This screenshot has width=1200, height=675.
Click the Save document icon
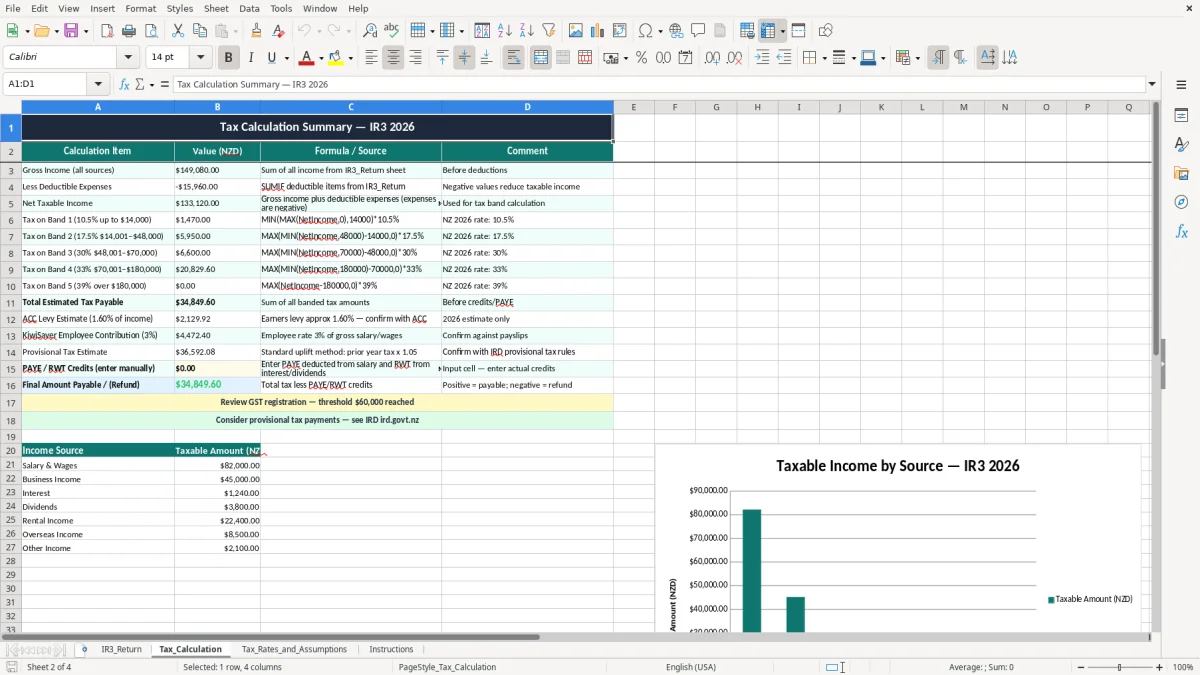click(71, 31)
